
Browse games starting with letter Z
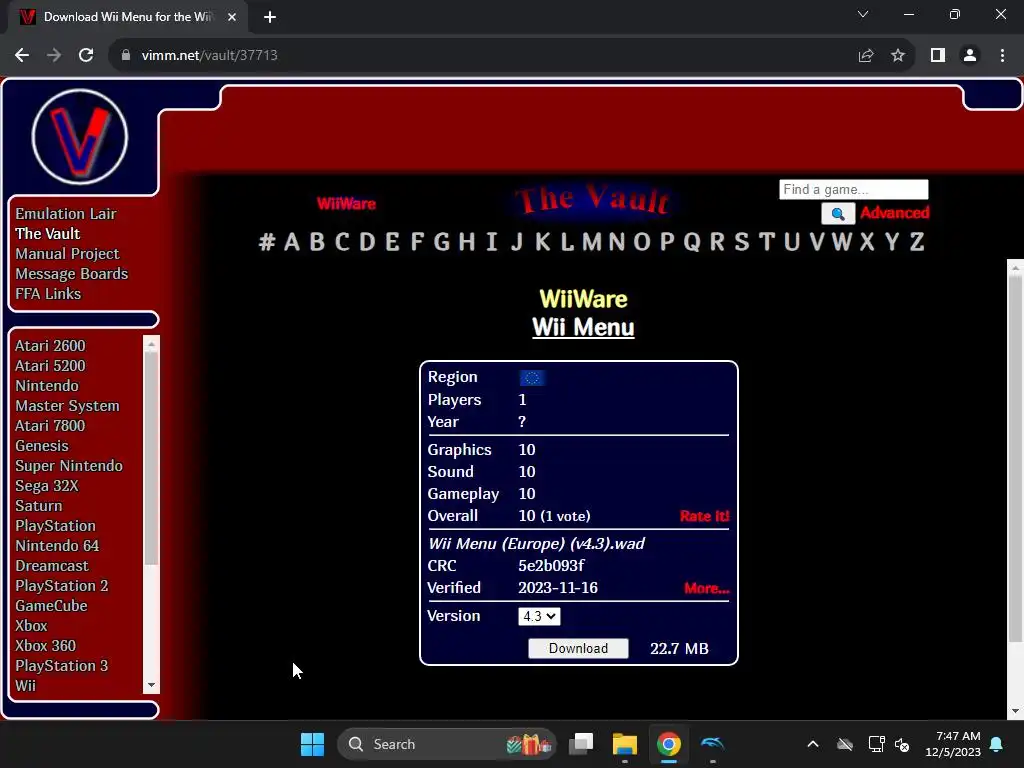[x=917, y=242]
